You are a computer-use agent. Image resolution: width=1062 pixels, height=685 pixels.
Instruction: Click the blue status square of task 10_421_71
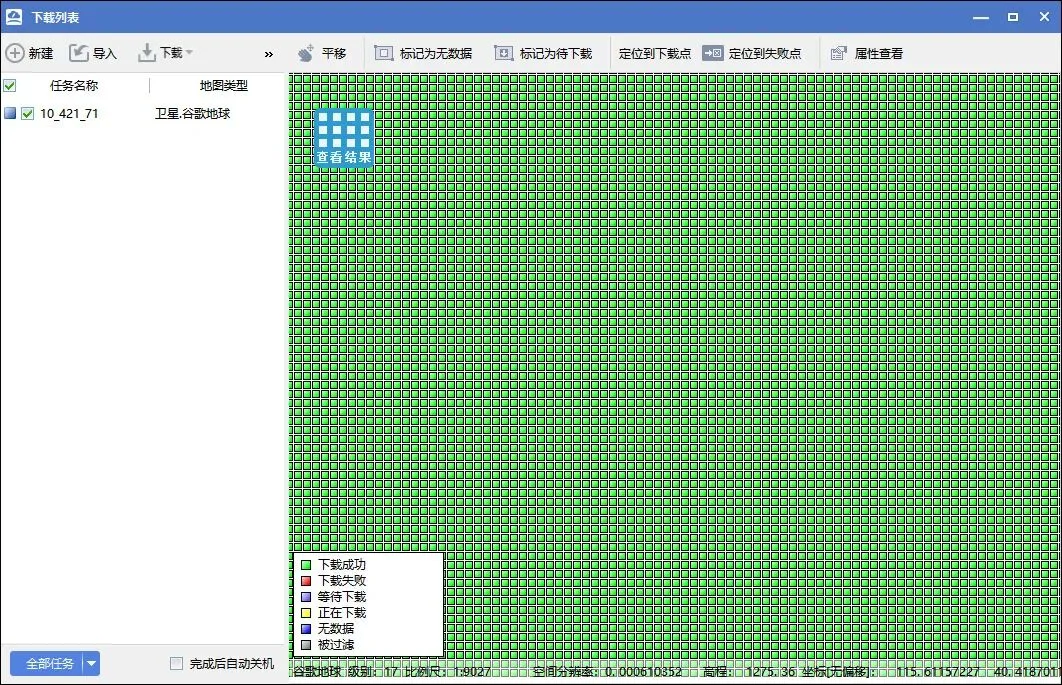(9, 112)
